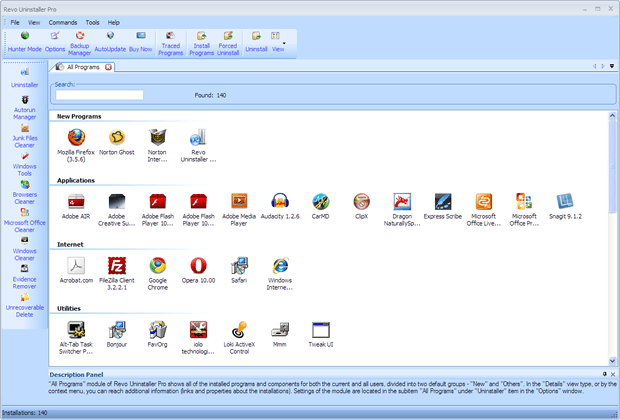Click the Install Programs button
The height and width of the screenshot is (420, 620).
[x=201, y=41]
